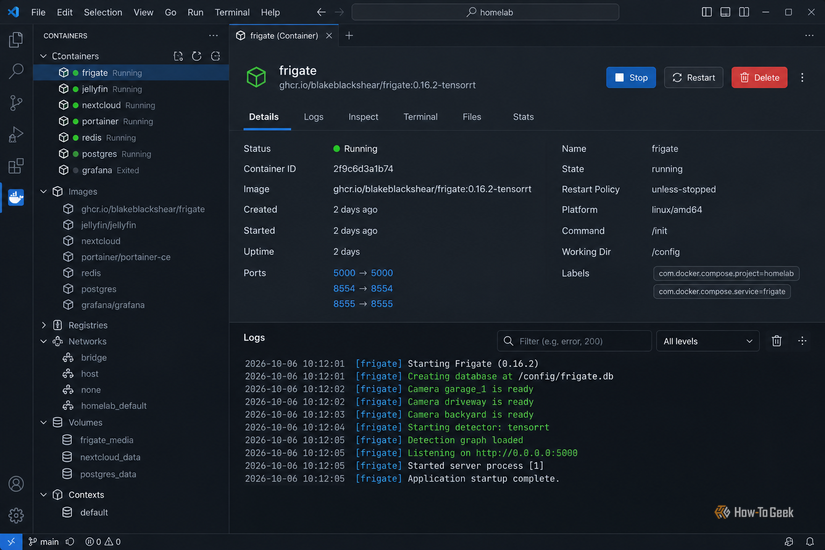Viewport: 825px width, 550px height.
Task: Open the Extensions view
Action: pyautogui.click(x=16, y=166)
